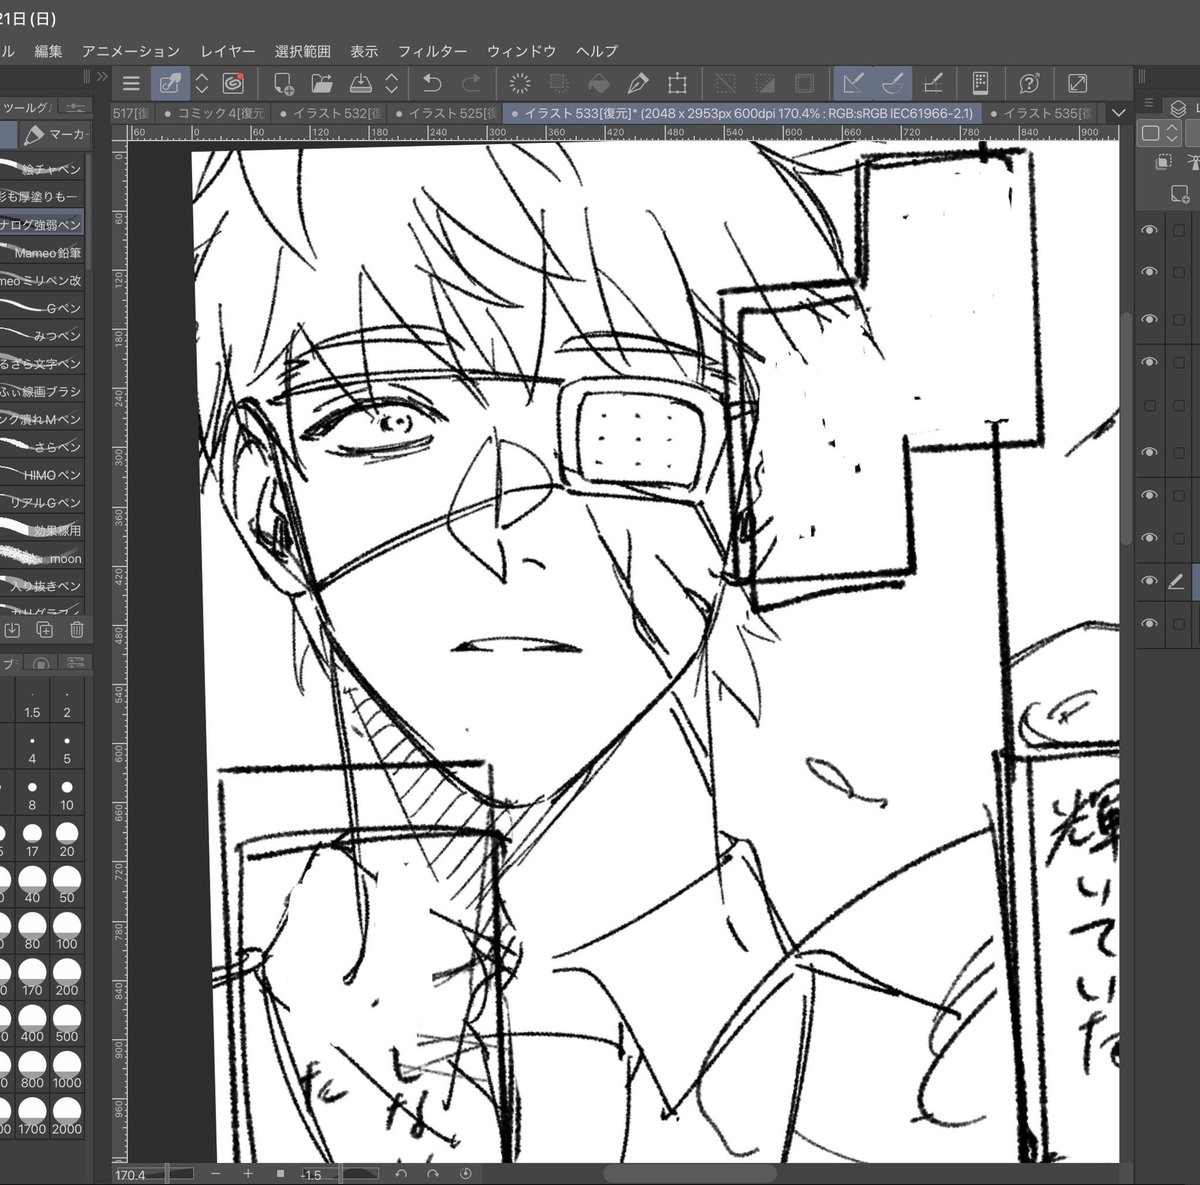Open the フィルター menu

[x=432, y=51]
